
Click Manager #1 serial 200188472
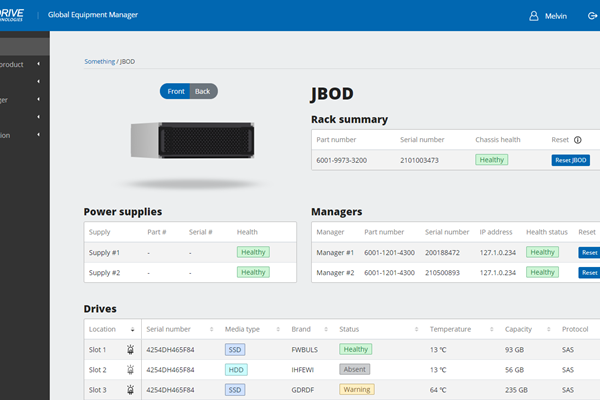pyautogui.click(x=442, y=253)
